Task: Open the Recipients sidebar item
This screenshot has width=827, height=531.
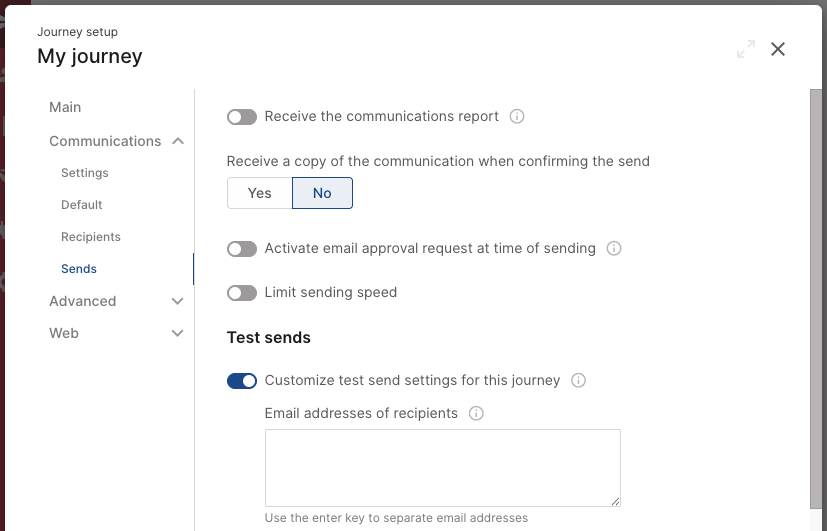Action: click(x=91, y=237)
